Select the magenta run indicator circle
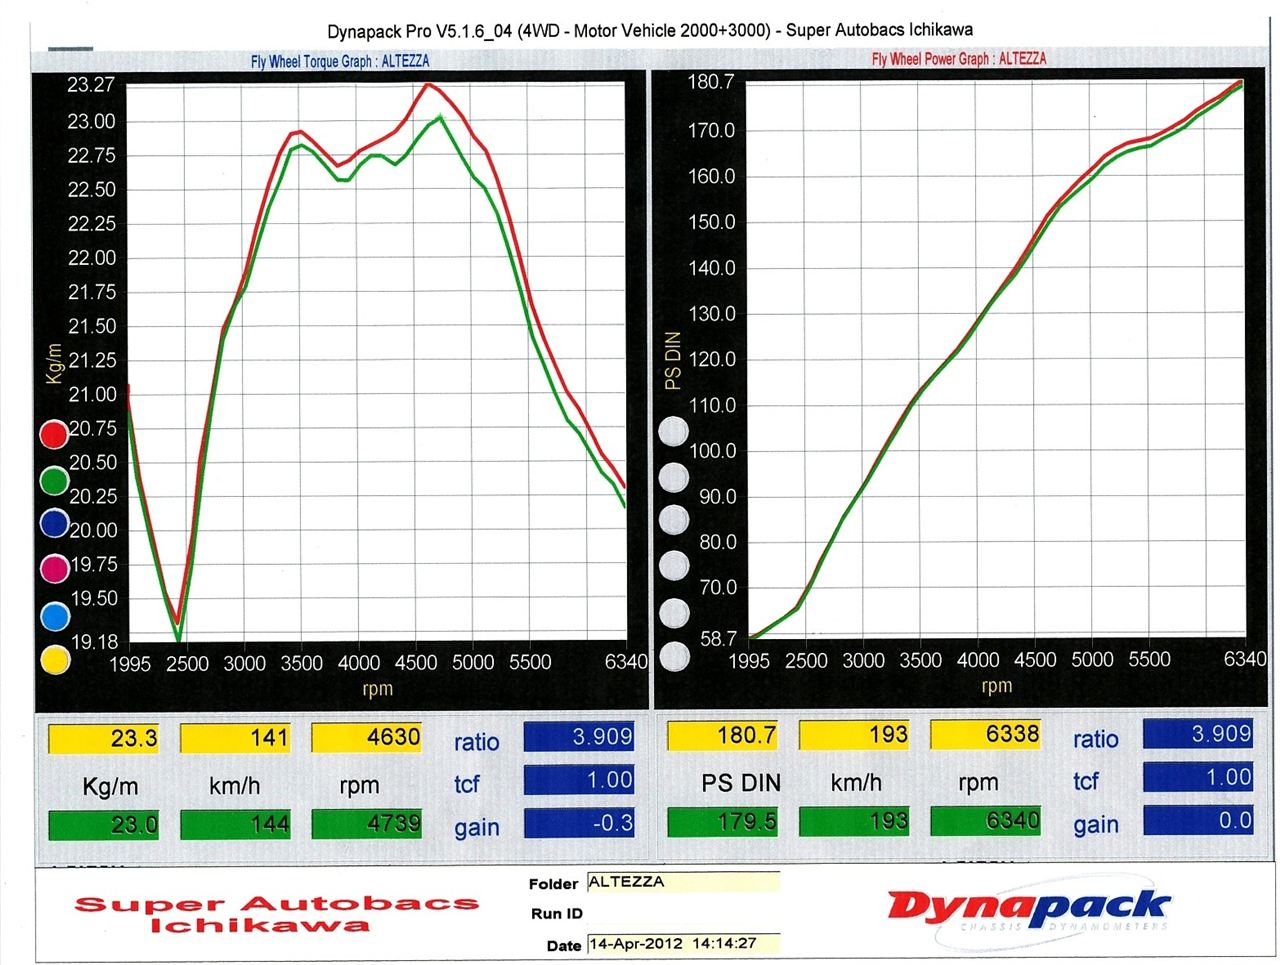1280x965 pixels. 53,569
